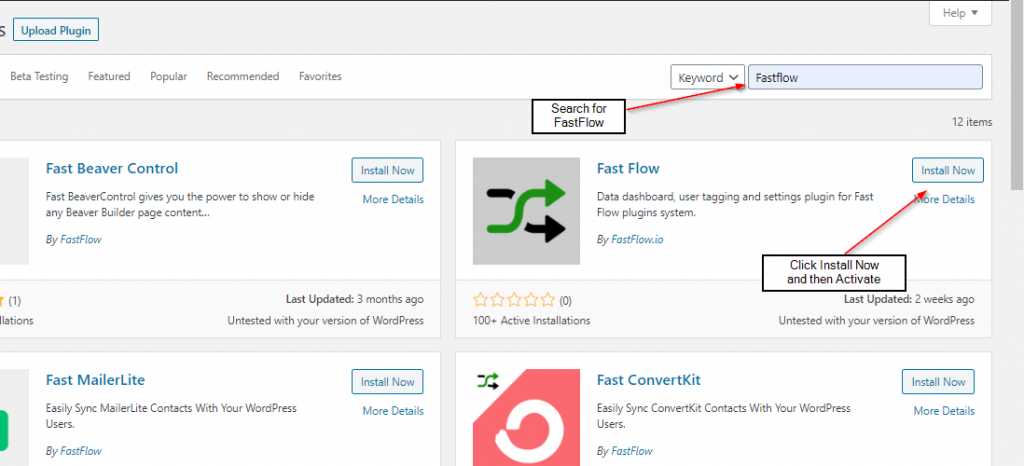Open FastFlow author link under Fast MailerLite

[81, 451]
